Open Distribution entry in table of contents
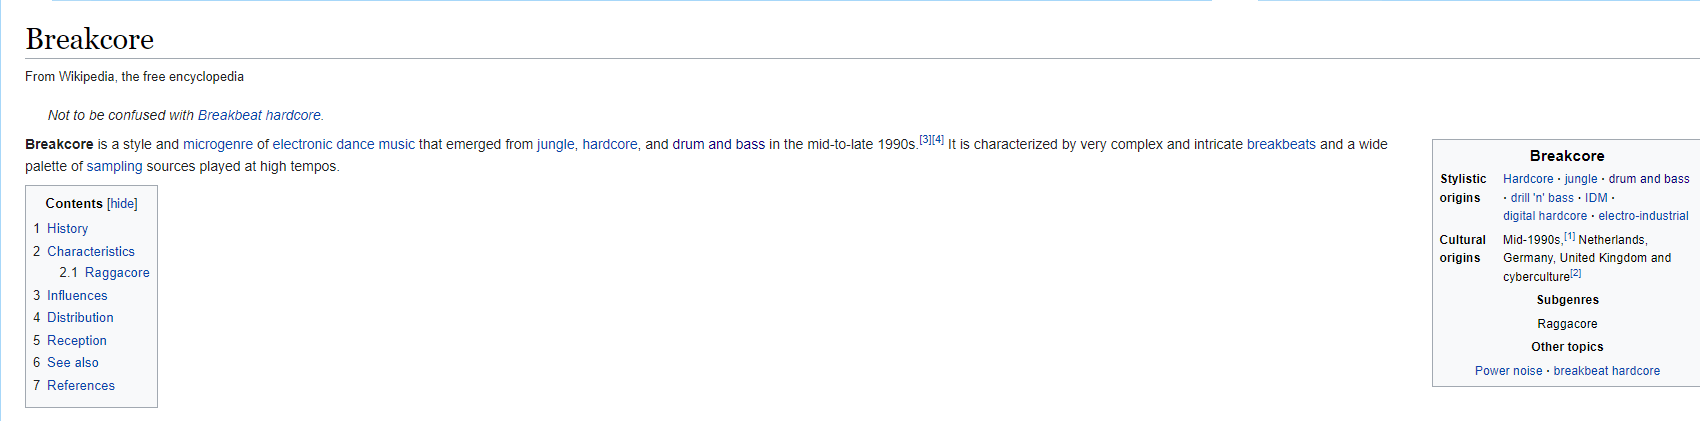 click(80, 318)
